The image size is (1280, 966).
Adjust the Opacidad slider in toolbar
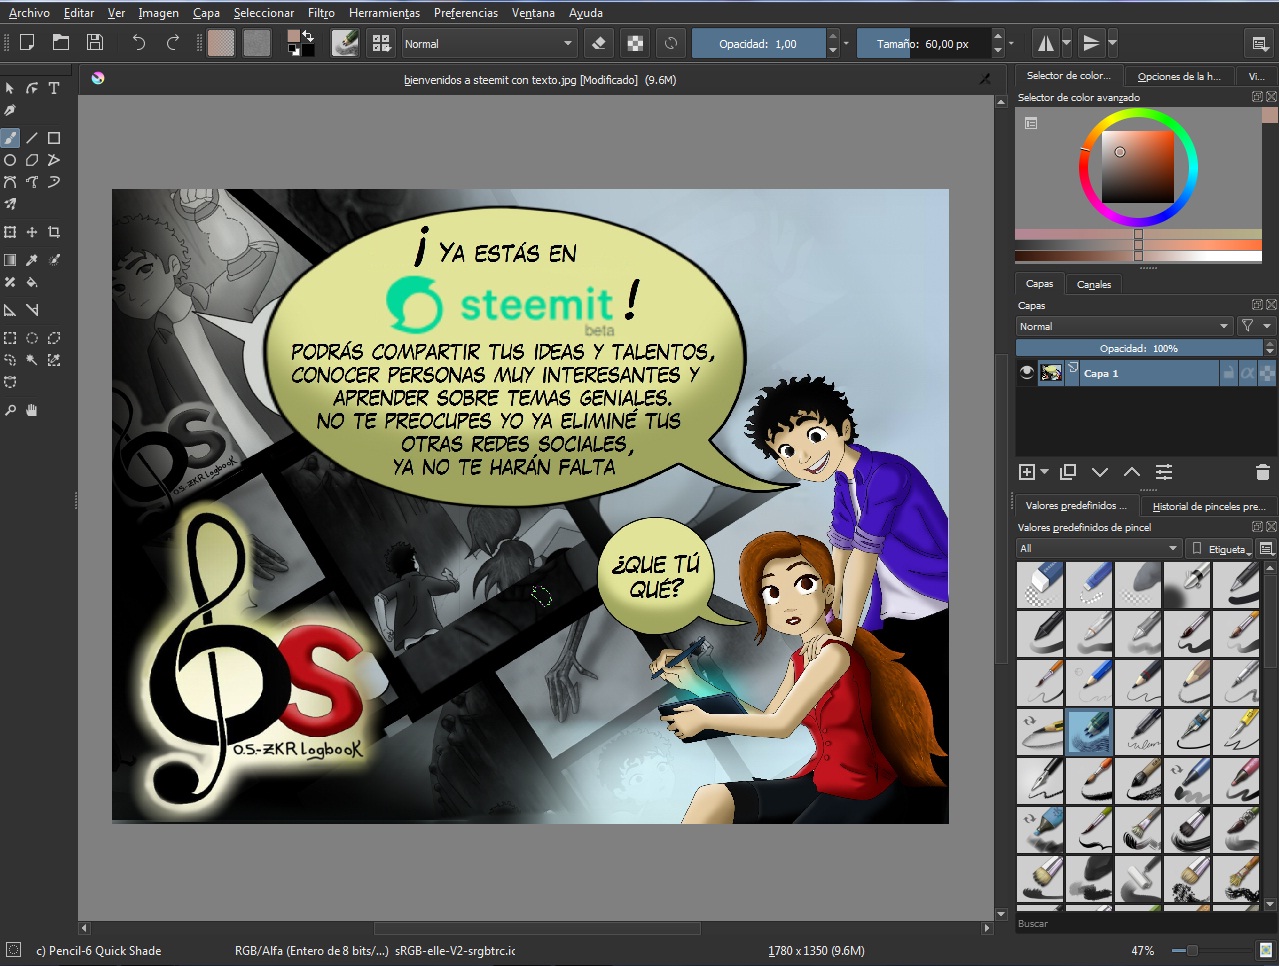click(x=758, y=43)
